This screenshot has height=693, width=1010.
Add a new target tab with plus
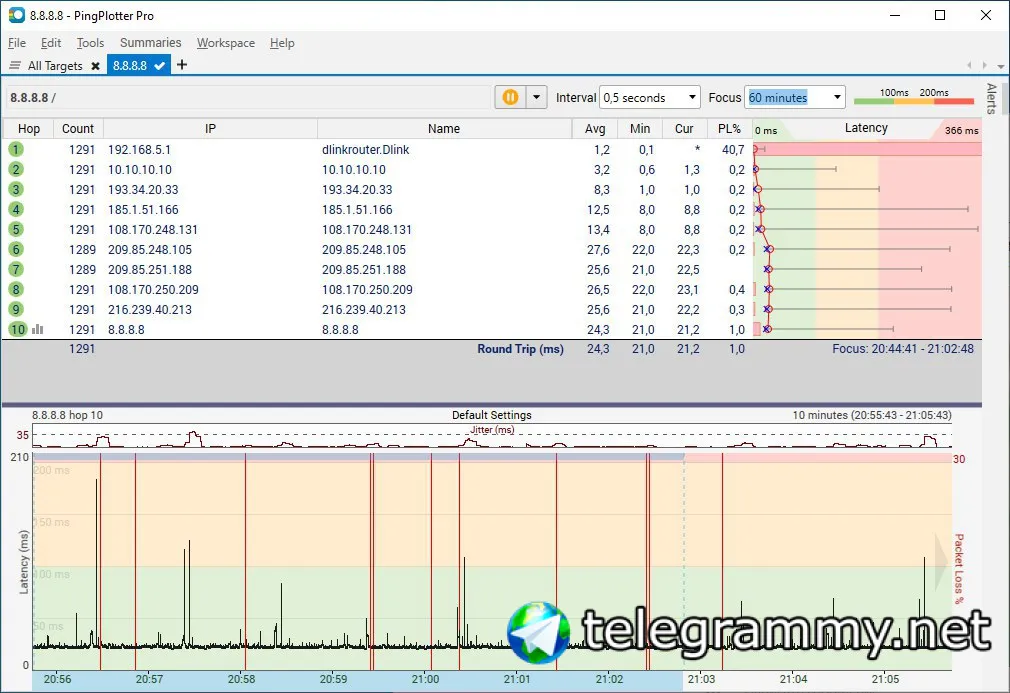pyautogui.click(x=182, y=64)
